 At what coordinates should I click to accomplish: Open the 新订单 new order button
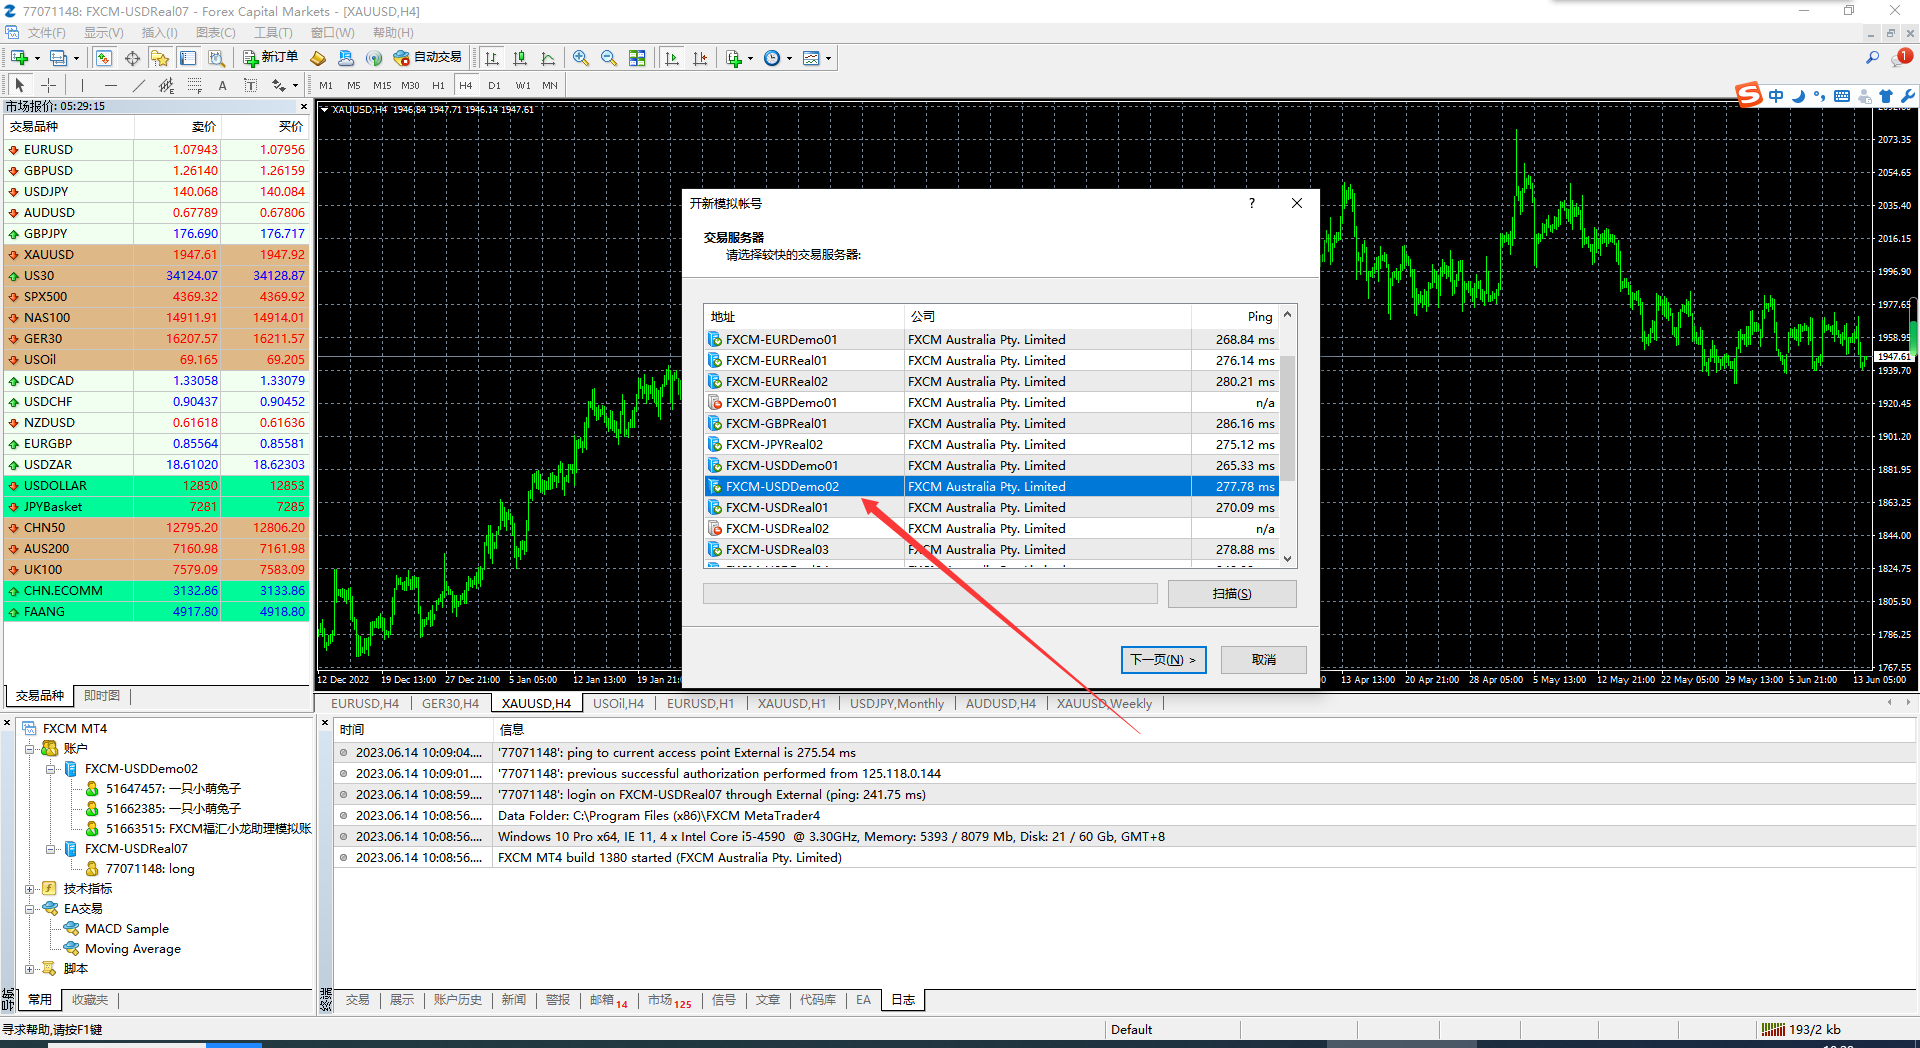271,58
